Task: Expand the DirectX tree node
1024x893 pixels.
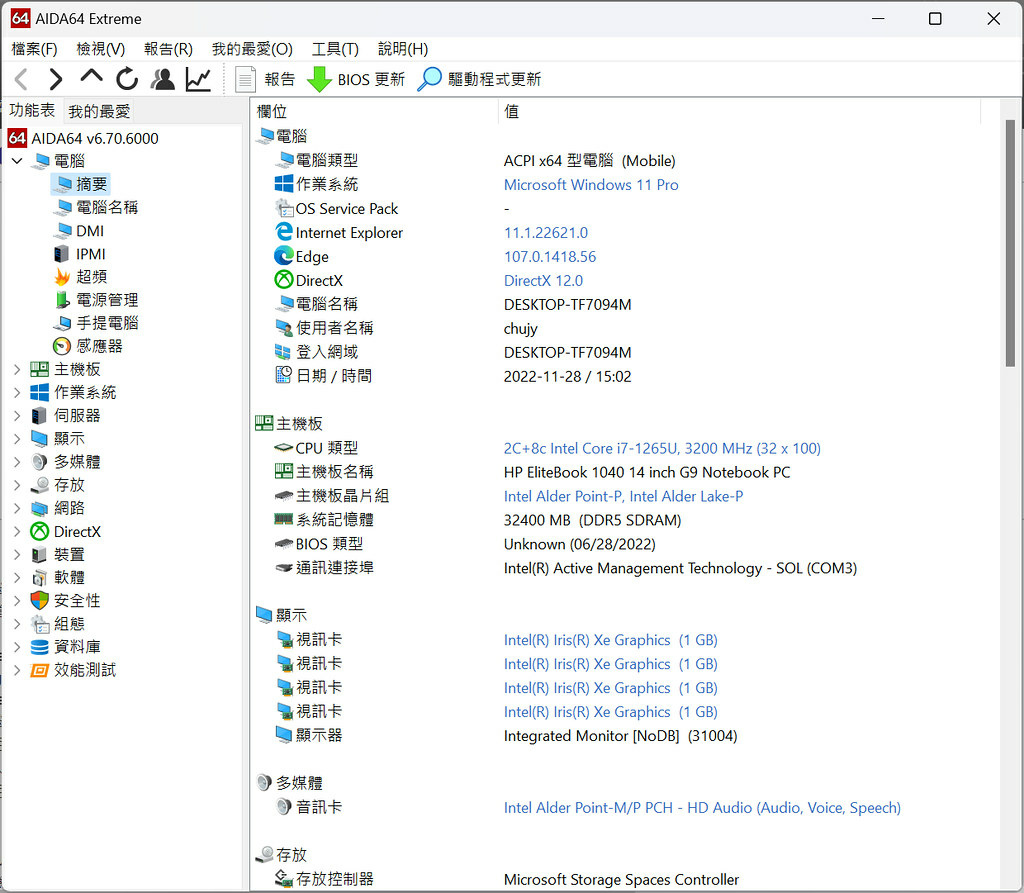Action: point(18,532)
